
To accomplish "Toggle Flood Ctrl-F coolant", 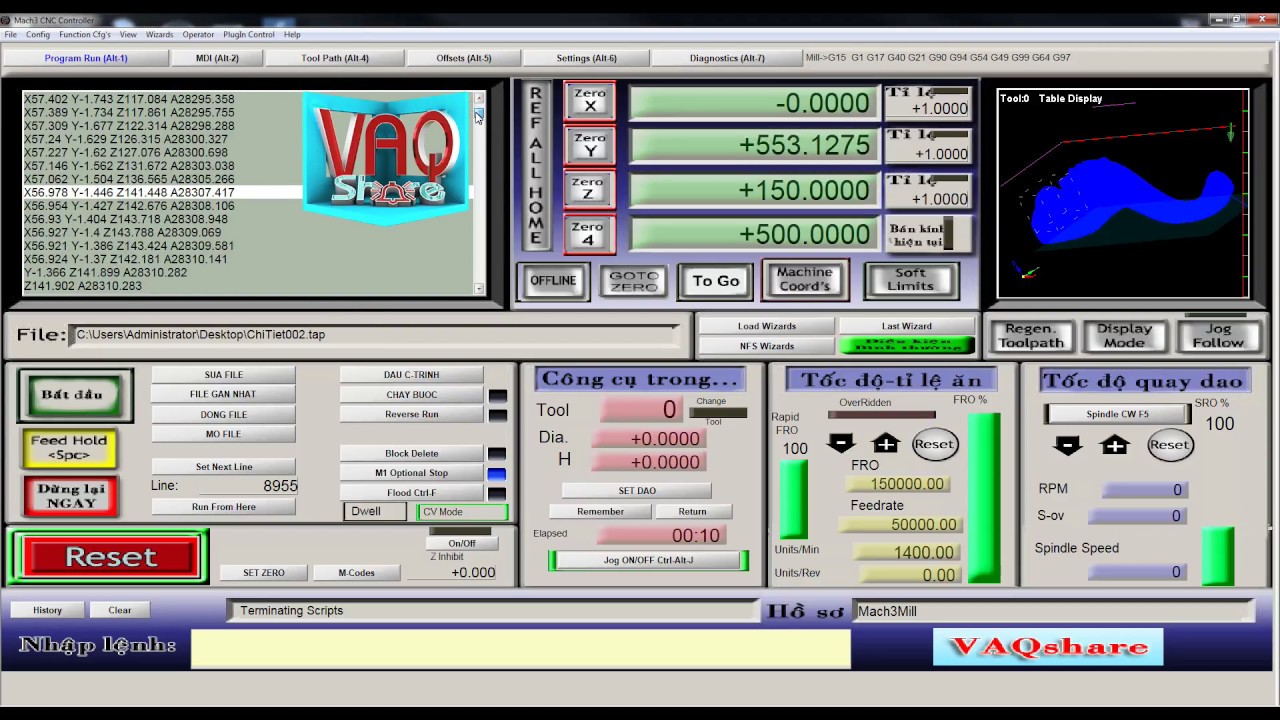I will point(412,493).
